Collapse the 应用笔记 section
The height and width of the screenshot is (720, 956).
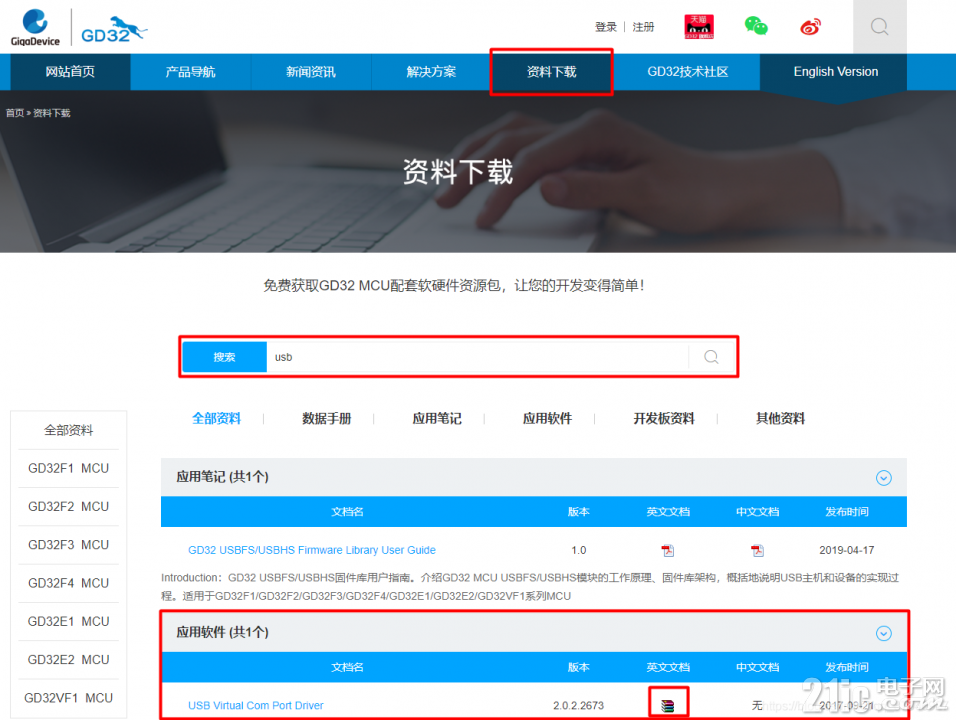click(x=883, y=478)
